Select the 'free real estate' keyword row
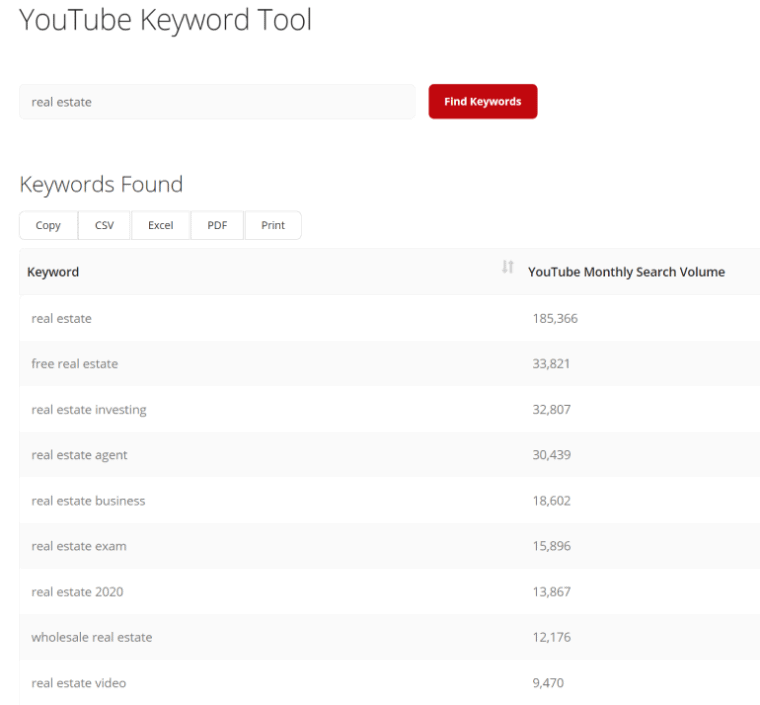760x705 pixels. click(75, 364)
